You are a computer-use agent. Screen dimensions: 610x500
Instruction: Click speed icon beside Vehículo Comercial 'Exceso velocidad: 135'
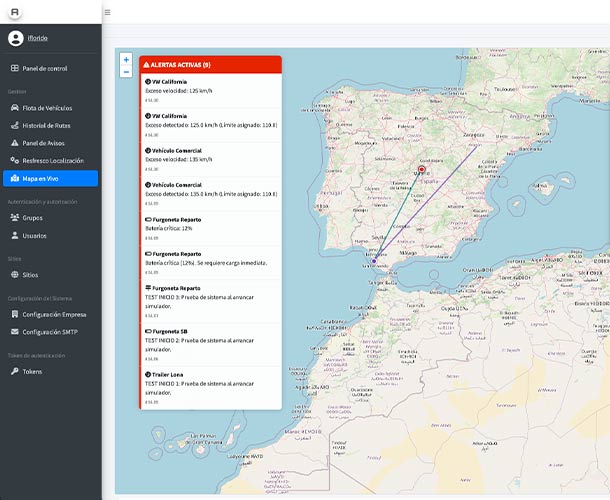pyautogui.click(x=148, y=151)
